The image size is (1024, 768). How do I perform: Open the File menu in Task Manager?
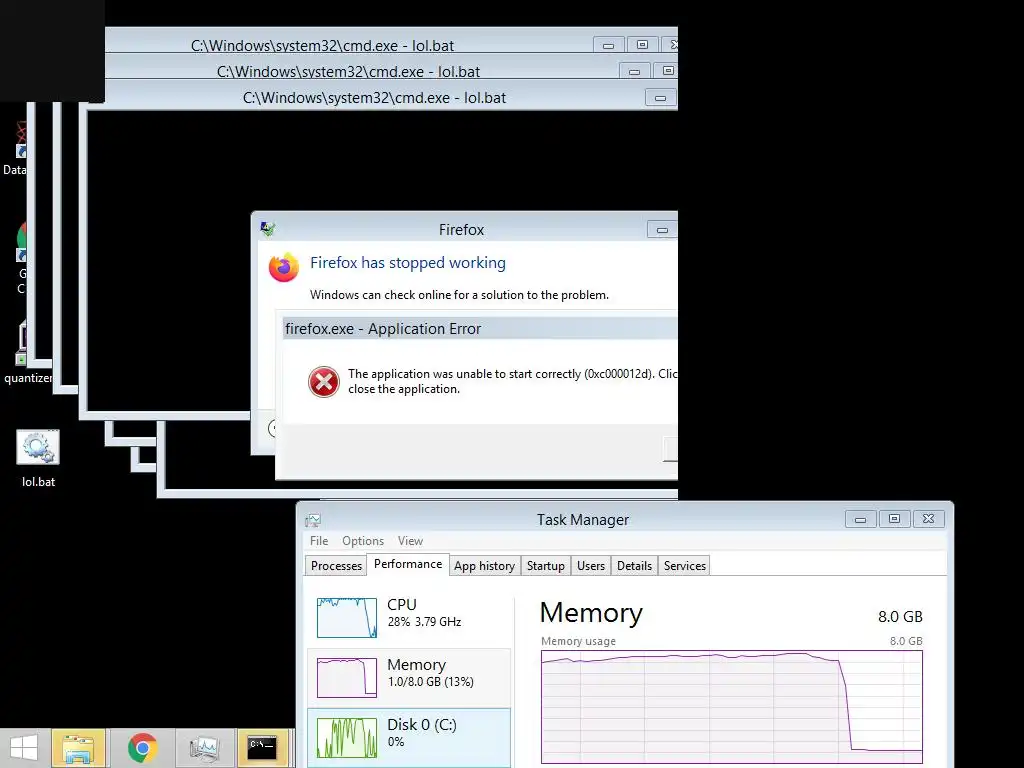point(319,541)
